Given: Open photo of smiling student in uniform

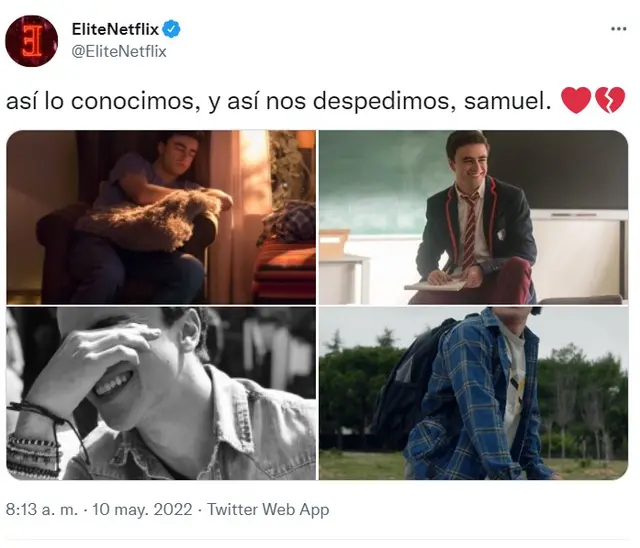Looking at the screenshot, I should [x=473, y=217].
